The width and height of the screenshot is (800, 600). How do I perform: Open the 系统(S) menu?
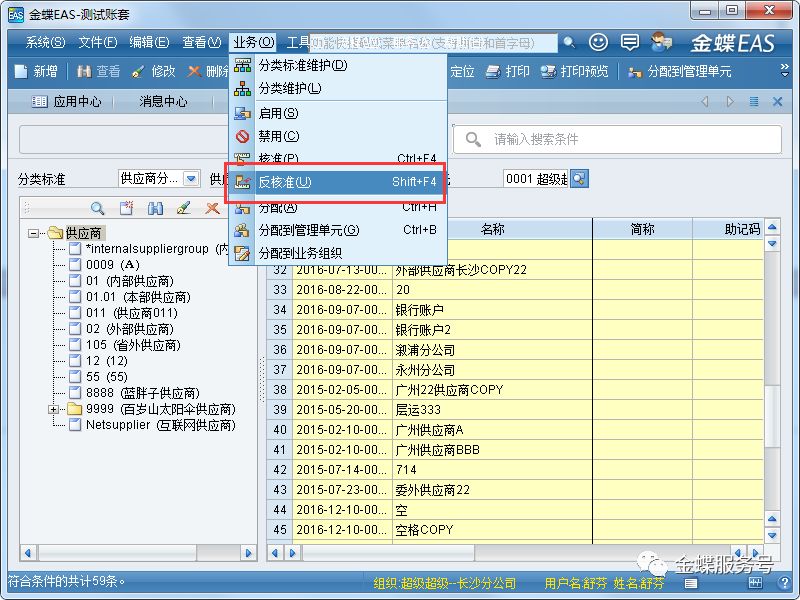(x=45, y=42)
